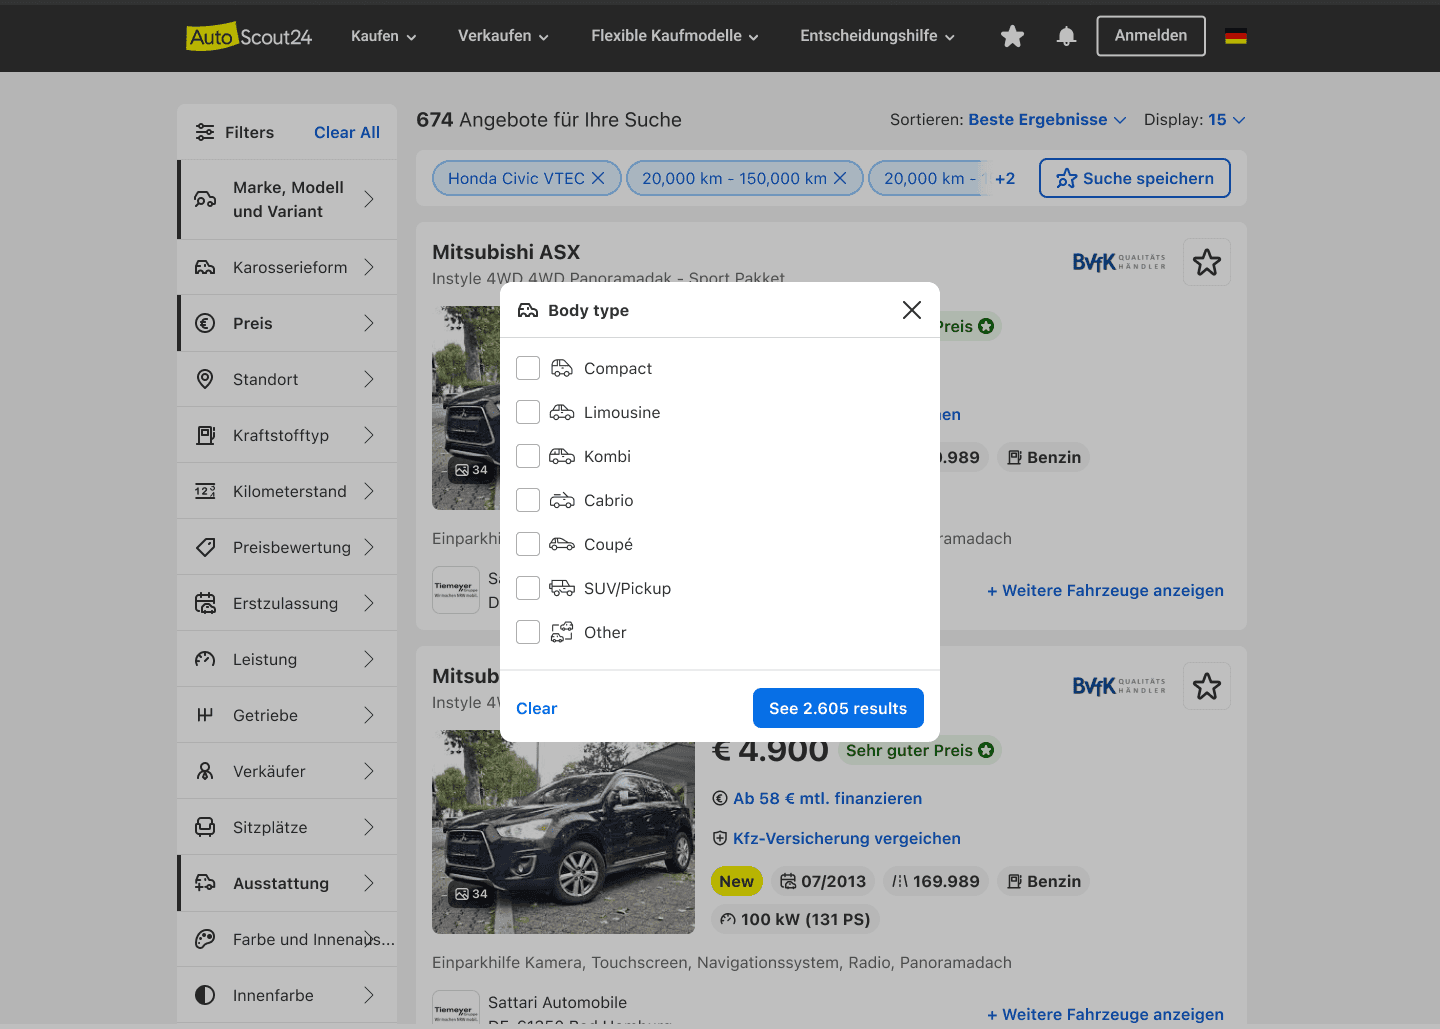
Task: Enable the Cabrio body type filter
Action: (x=528, y=500)
